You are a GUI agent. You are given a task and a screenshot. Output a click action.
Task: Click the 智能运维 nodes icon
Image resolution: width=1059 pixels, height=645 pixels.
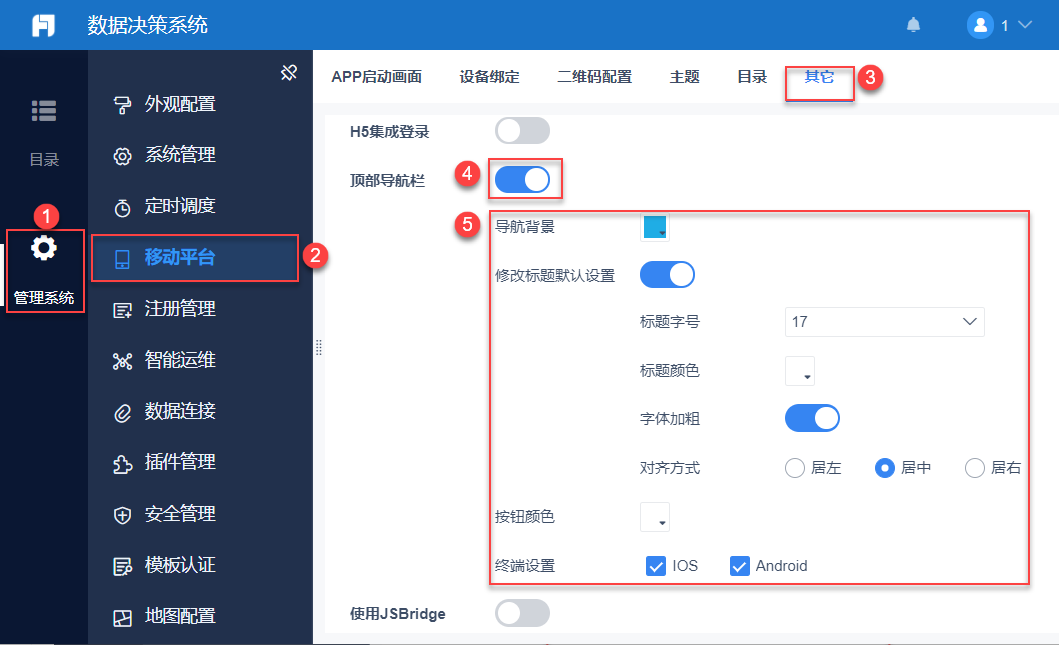122,361
